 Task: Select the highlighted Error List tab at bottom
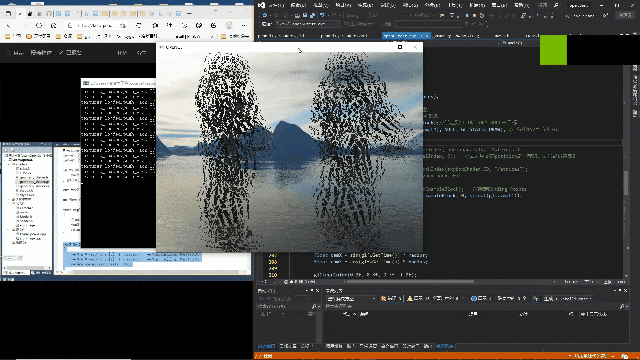(444, 346)
